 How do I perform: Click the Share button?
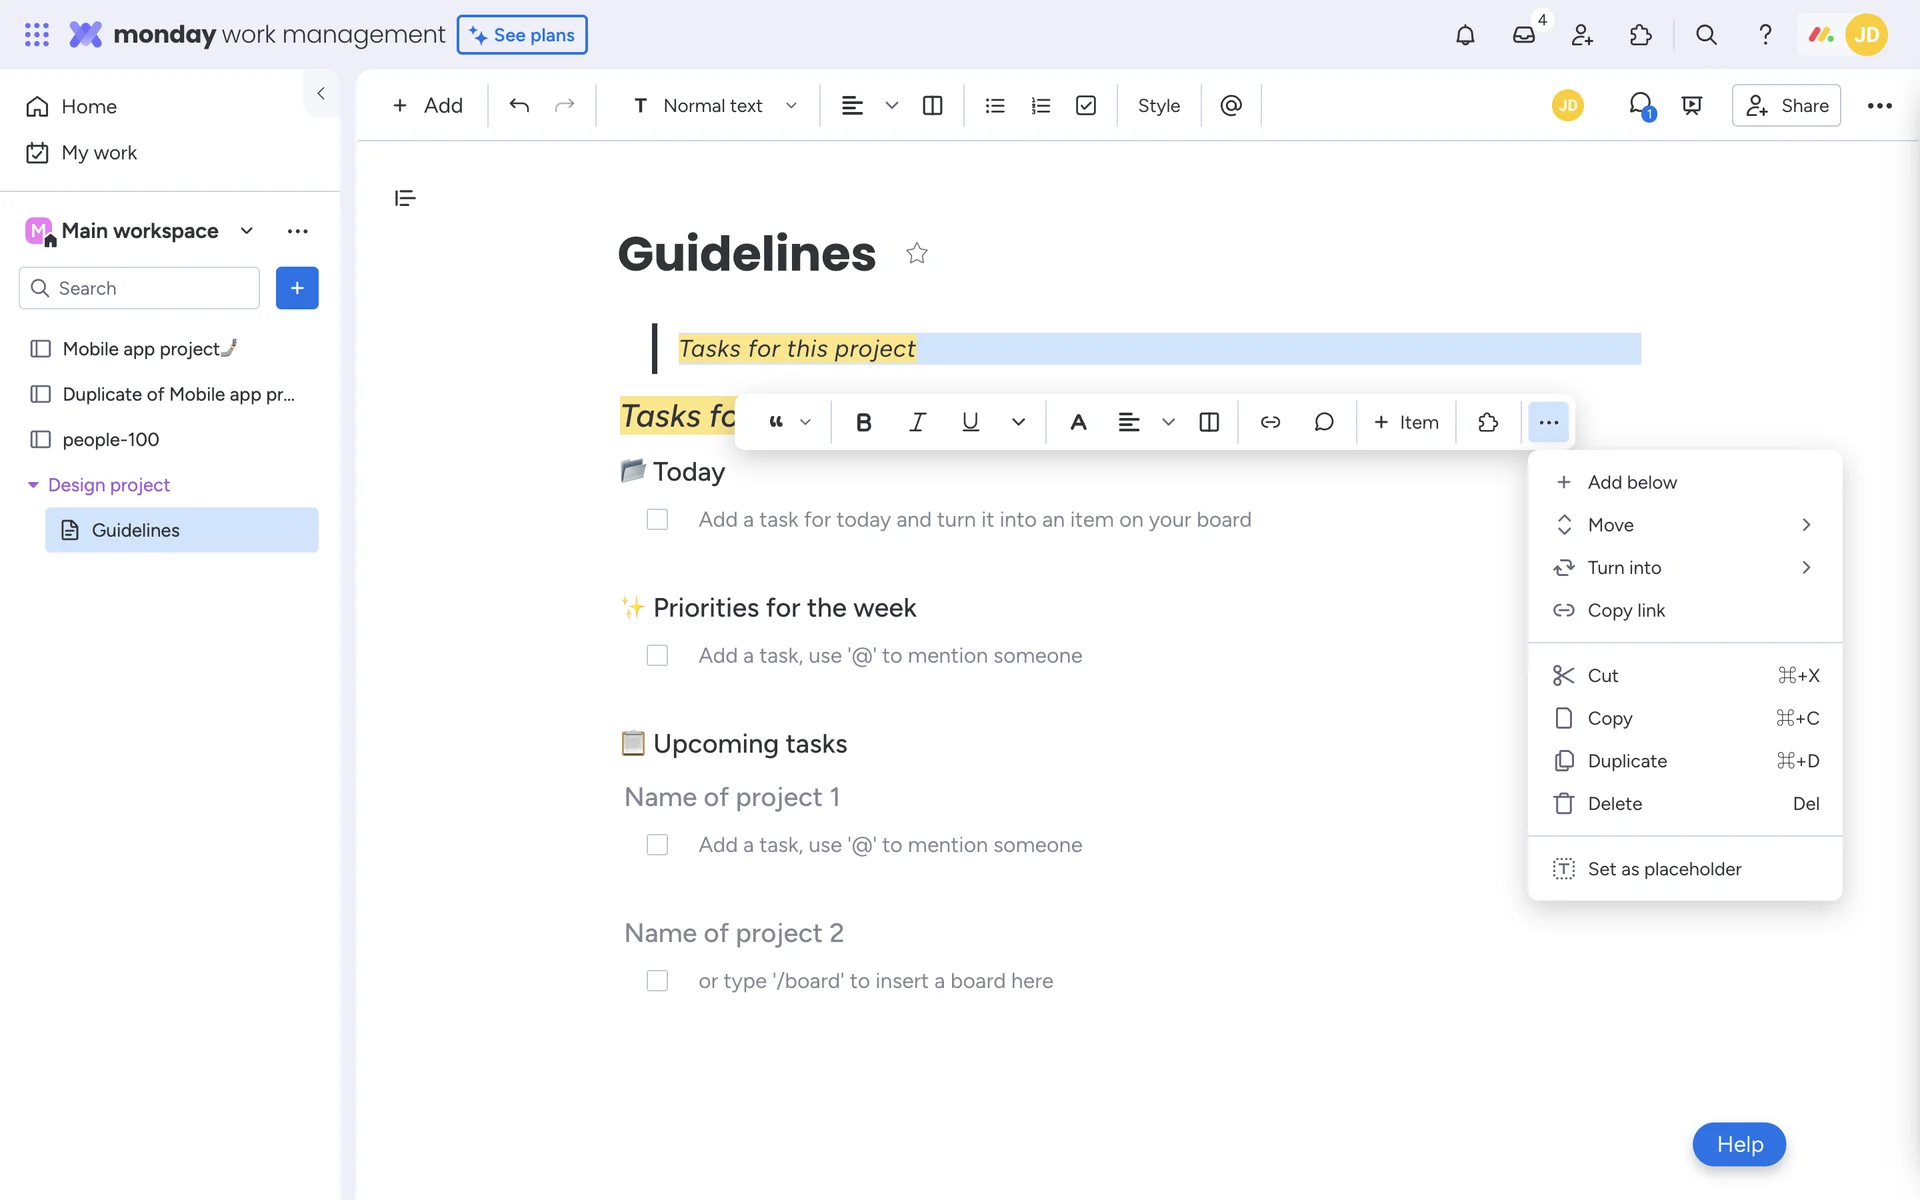1786,105
